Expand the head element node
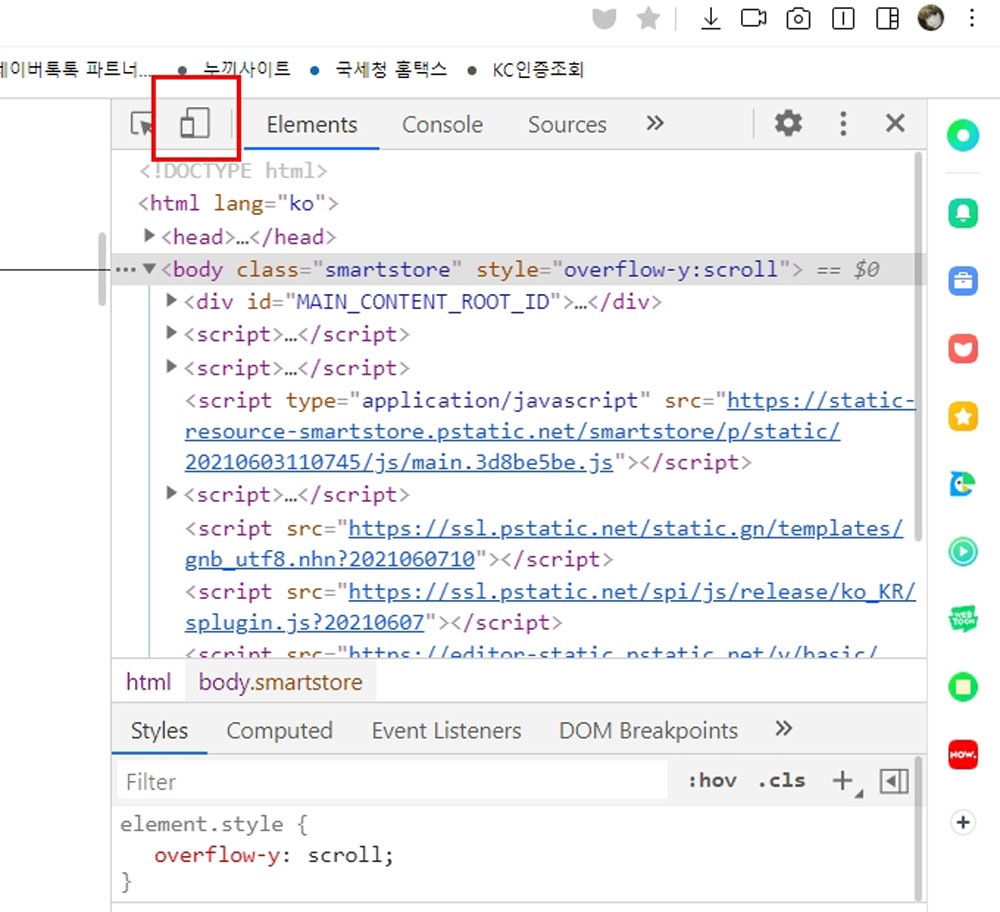The image size is (1000, 912). [x=149, y=236]
